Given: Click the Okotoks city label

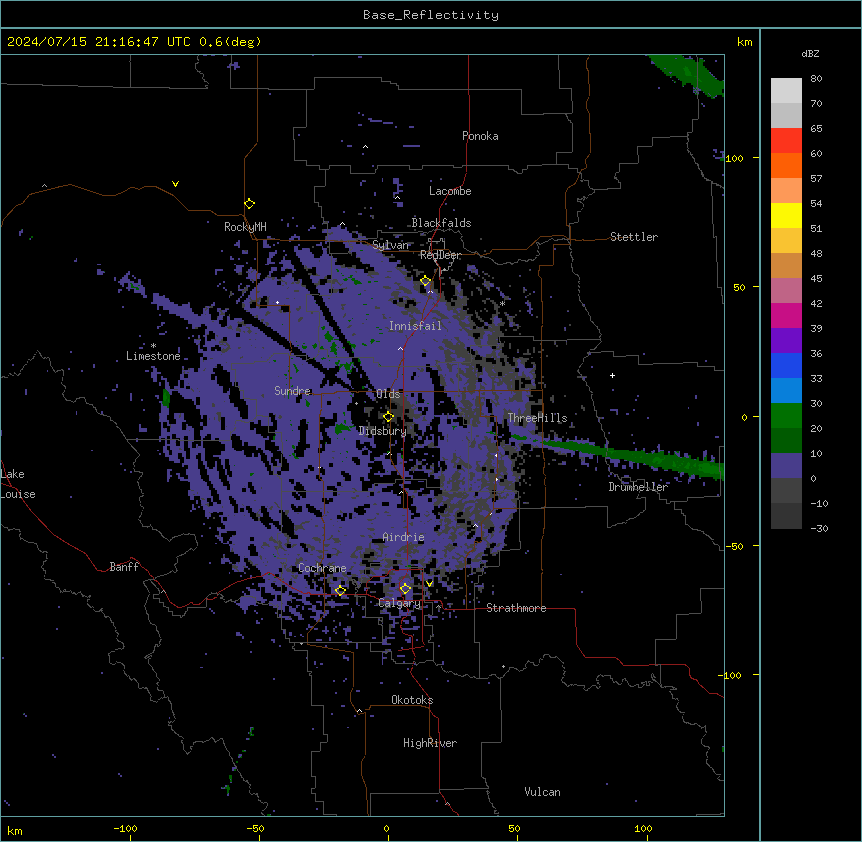Looking at the screenshot, I should pyautogui.click(x=412, y=700).
